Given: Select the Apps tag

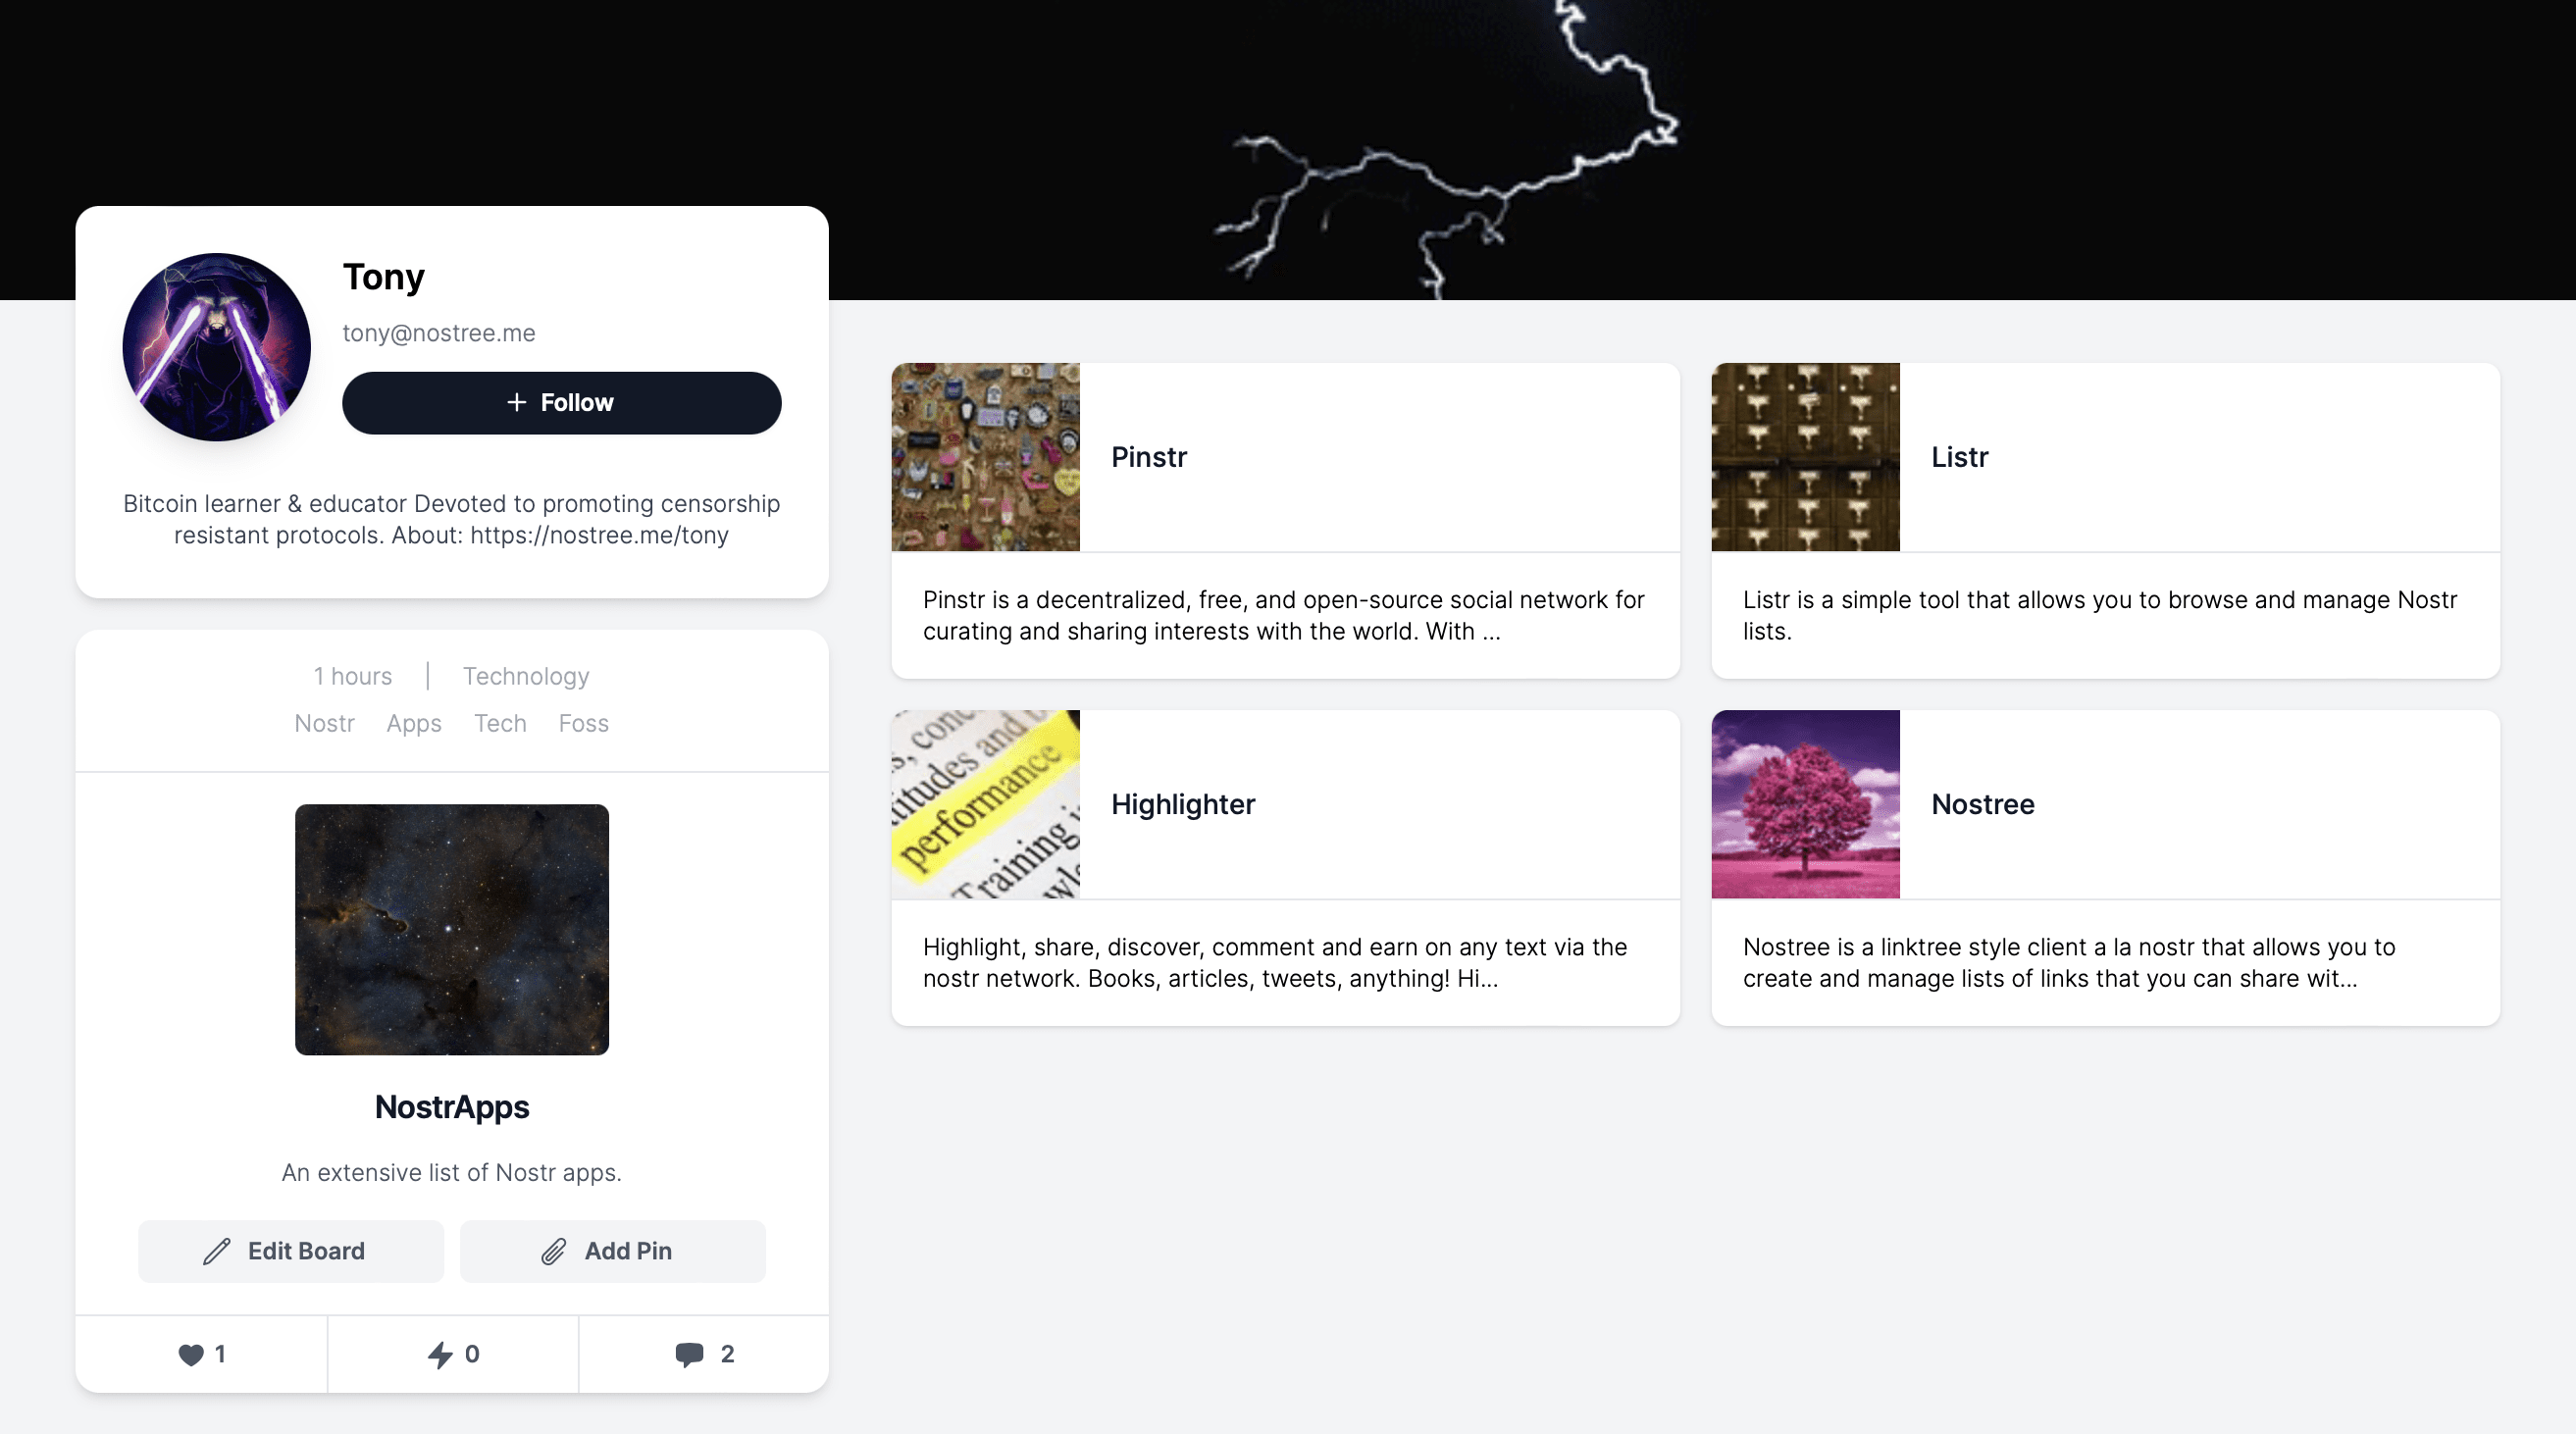Looking at the screenshot, I should 414,723.
